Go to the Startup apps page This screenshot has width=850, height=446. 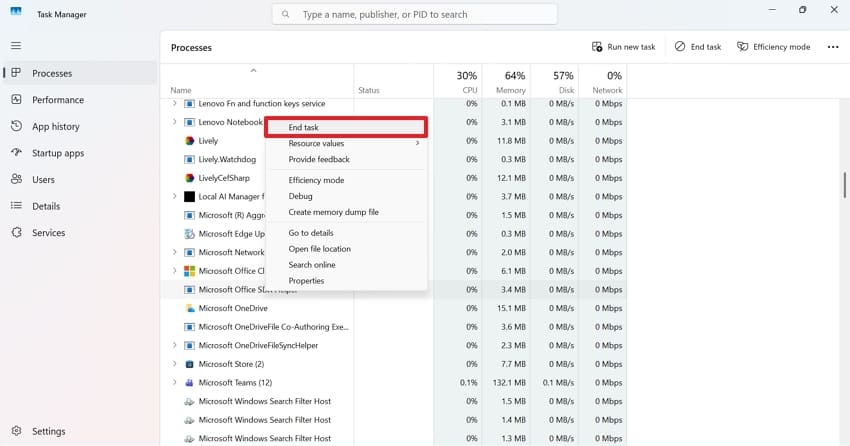pos(58,153)
